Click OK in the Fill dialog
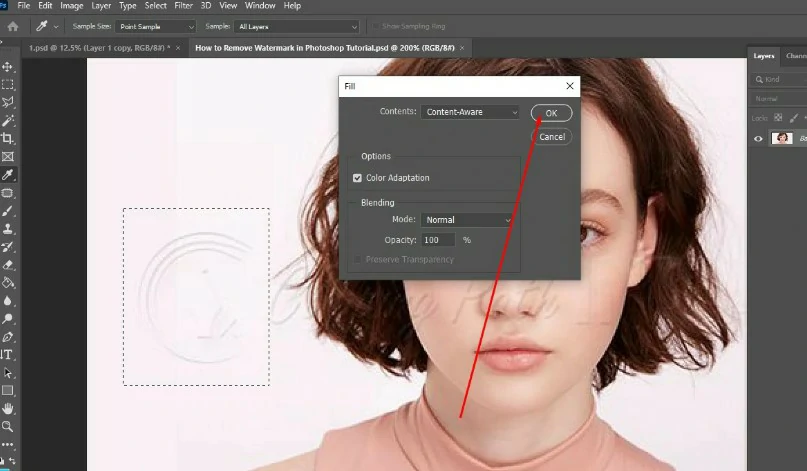Image resolution: width=807 pixels, height=471 pixels. [x=551, y=113]
